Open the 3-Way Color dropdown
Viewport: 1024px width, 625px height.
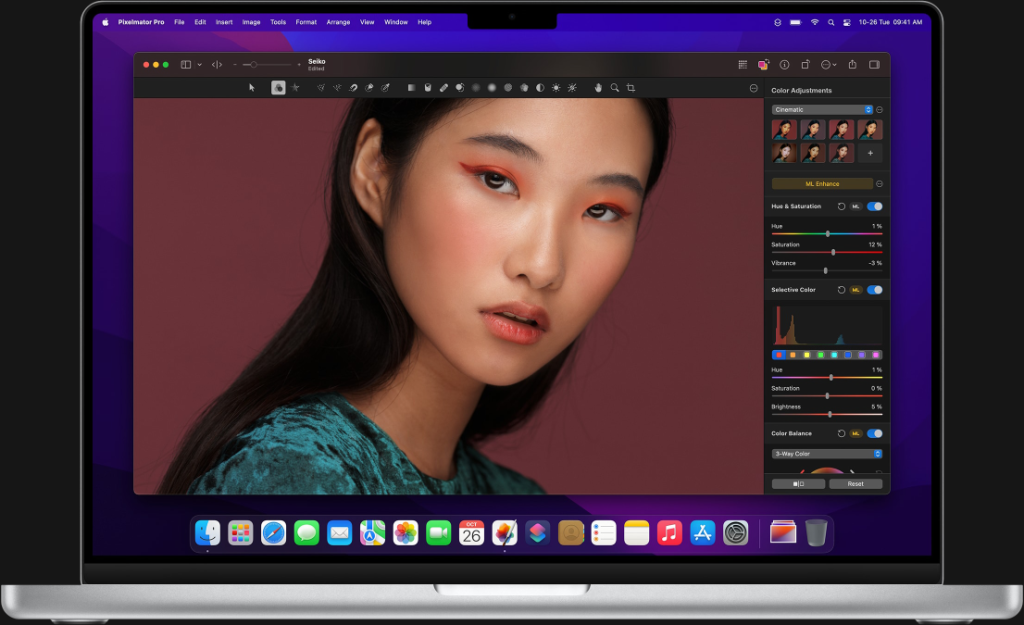point(826,453)
